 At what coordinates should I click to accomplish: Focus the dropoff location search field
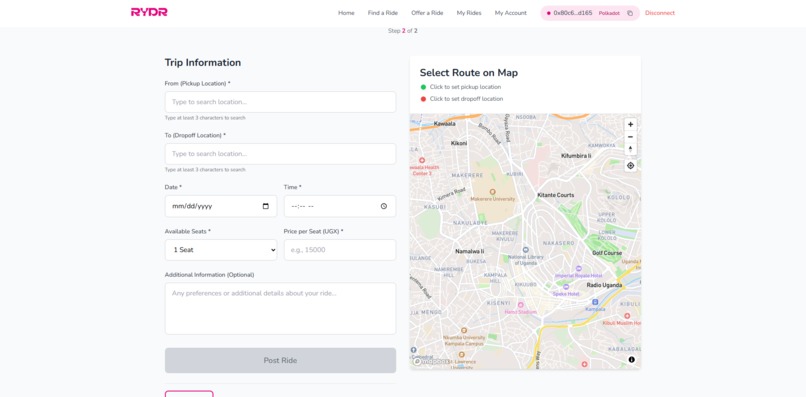280,154
